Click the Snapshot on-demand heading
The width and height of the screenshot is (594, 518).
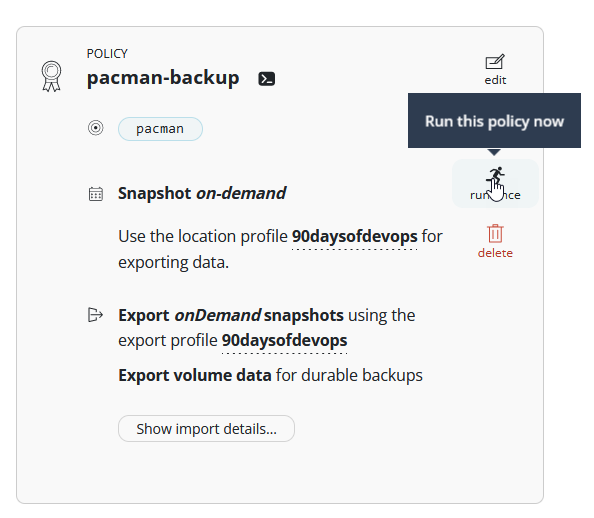202,193
